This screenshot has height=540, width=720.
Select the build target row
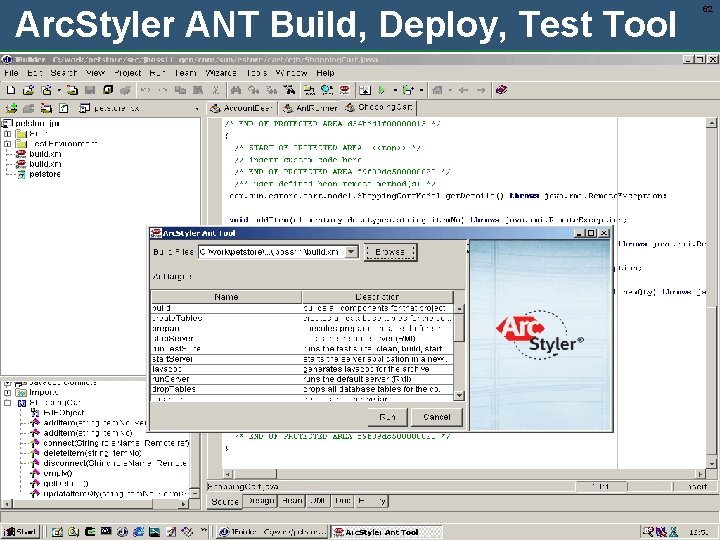tap(302, 308)
